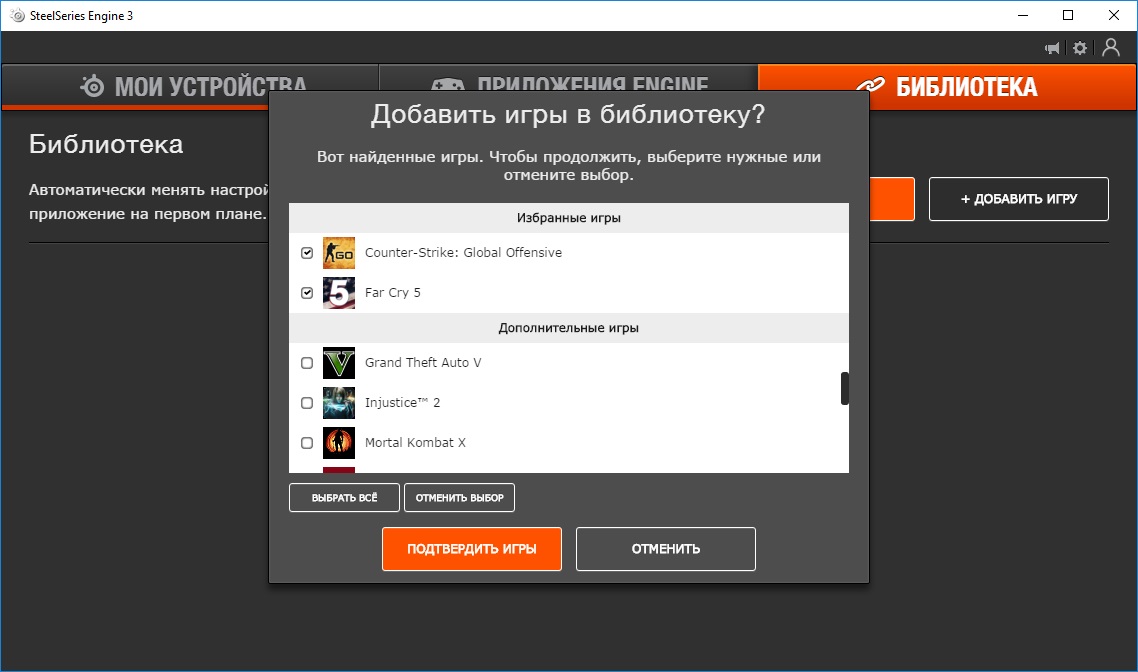Viewport: 1138px width, 672px height.
Task: Click the Mortal Kombat X game icon
Action: click(x=339, y=443)
